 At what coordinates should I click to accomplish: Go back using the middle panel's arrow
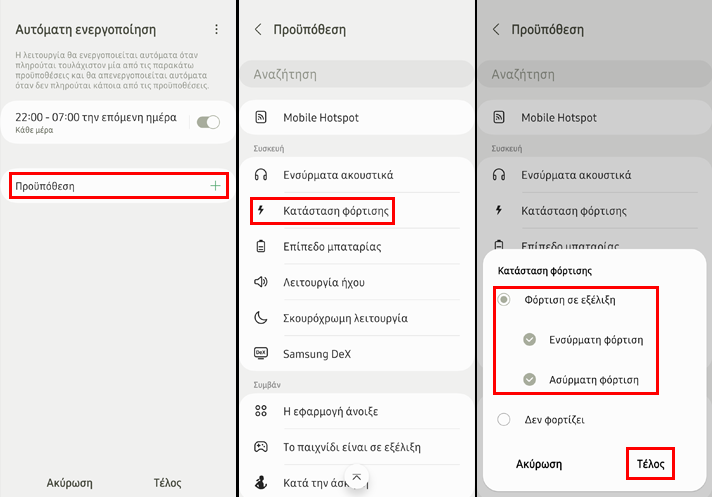click(258, 30)
